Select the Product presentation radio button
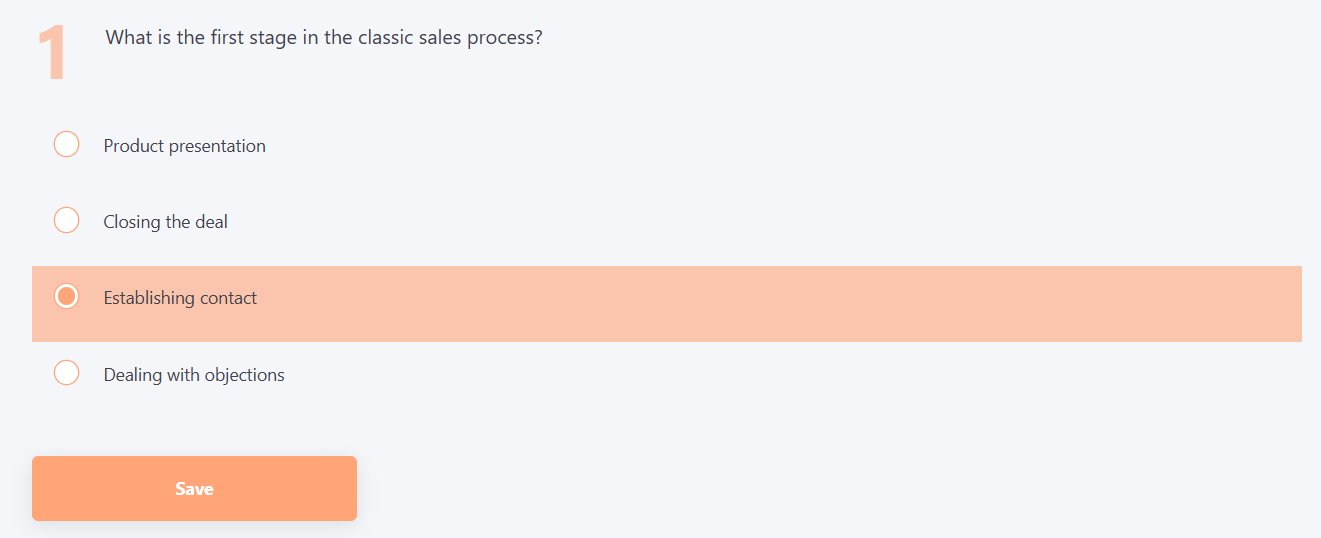Image resolution: width=1321 pixels, height=538 pixels. (x=66, y=145)
